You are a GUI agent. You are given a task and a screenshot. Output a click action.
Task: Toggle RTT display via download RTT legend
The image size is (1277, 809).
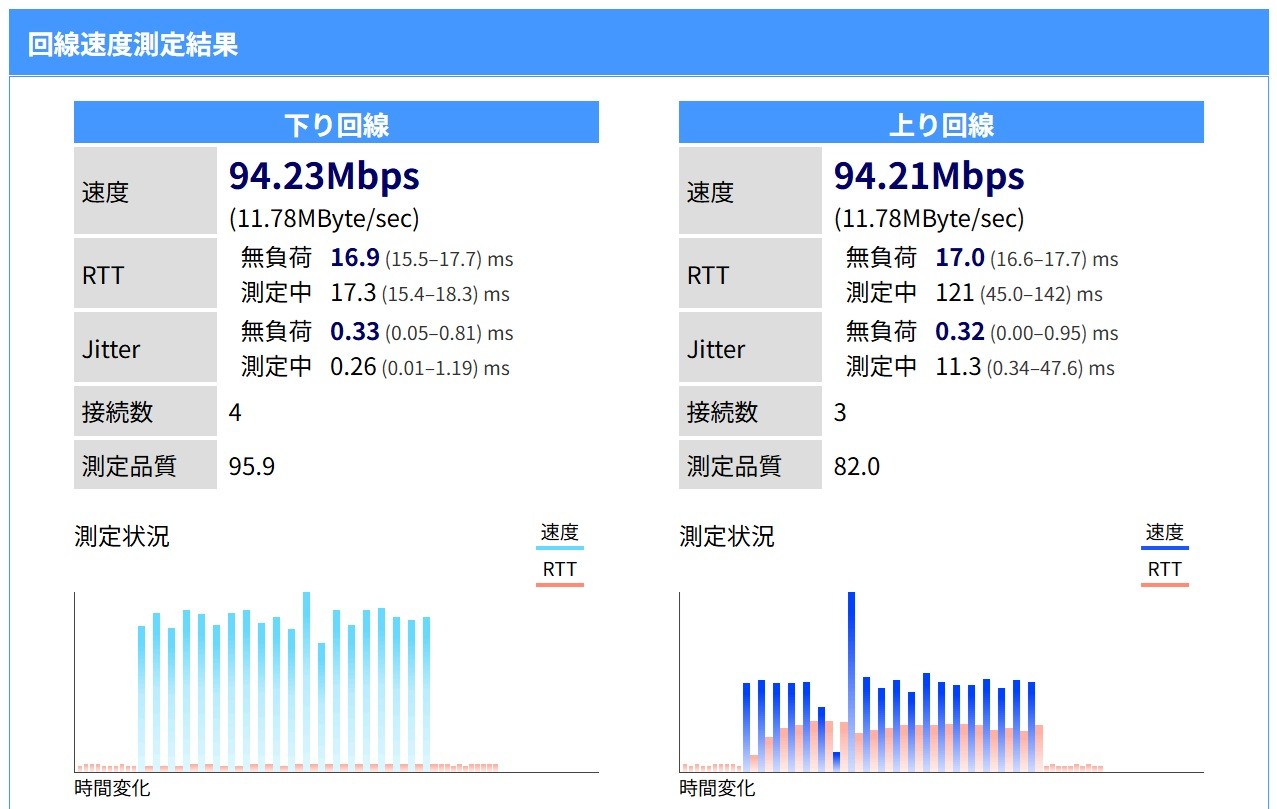[560, 568]
